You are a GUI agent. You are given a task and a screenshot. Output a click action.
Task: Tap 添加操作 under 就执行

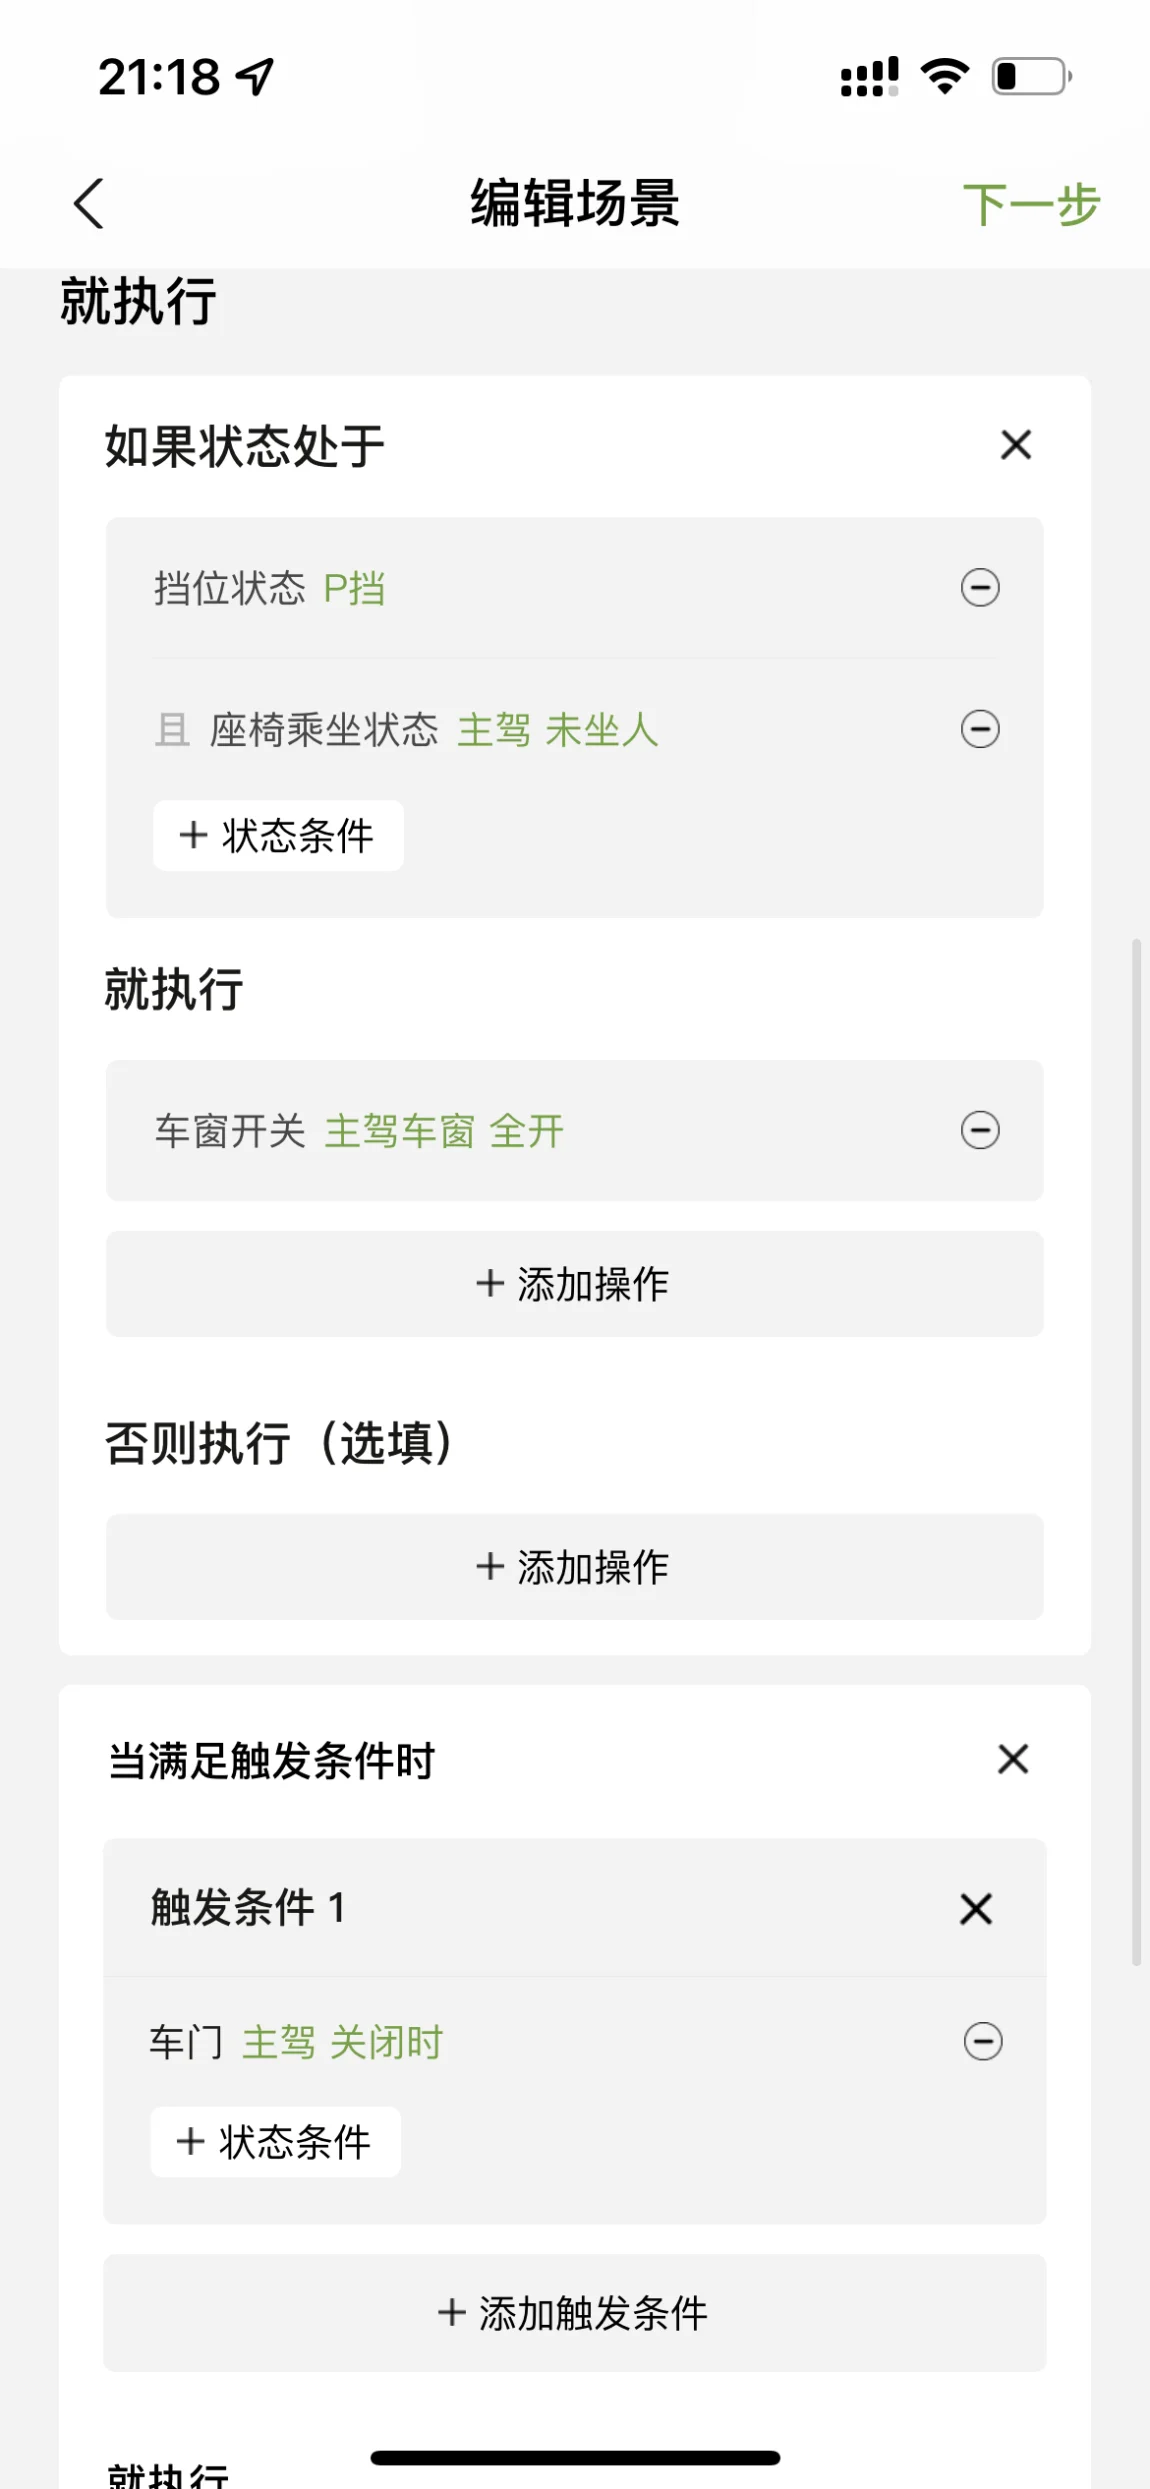[x=574, y=1284]
